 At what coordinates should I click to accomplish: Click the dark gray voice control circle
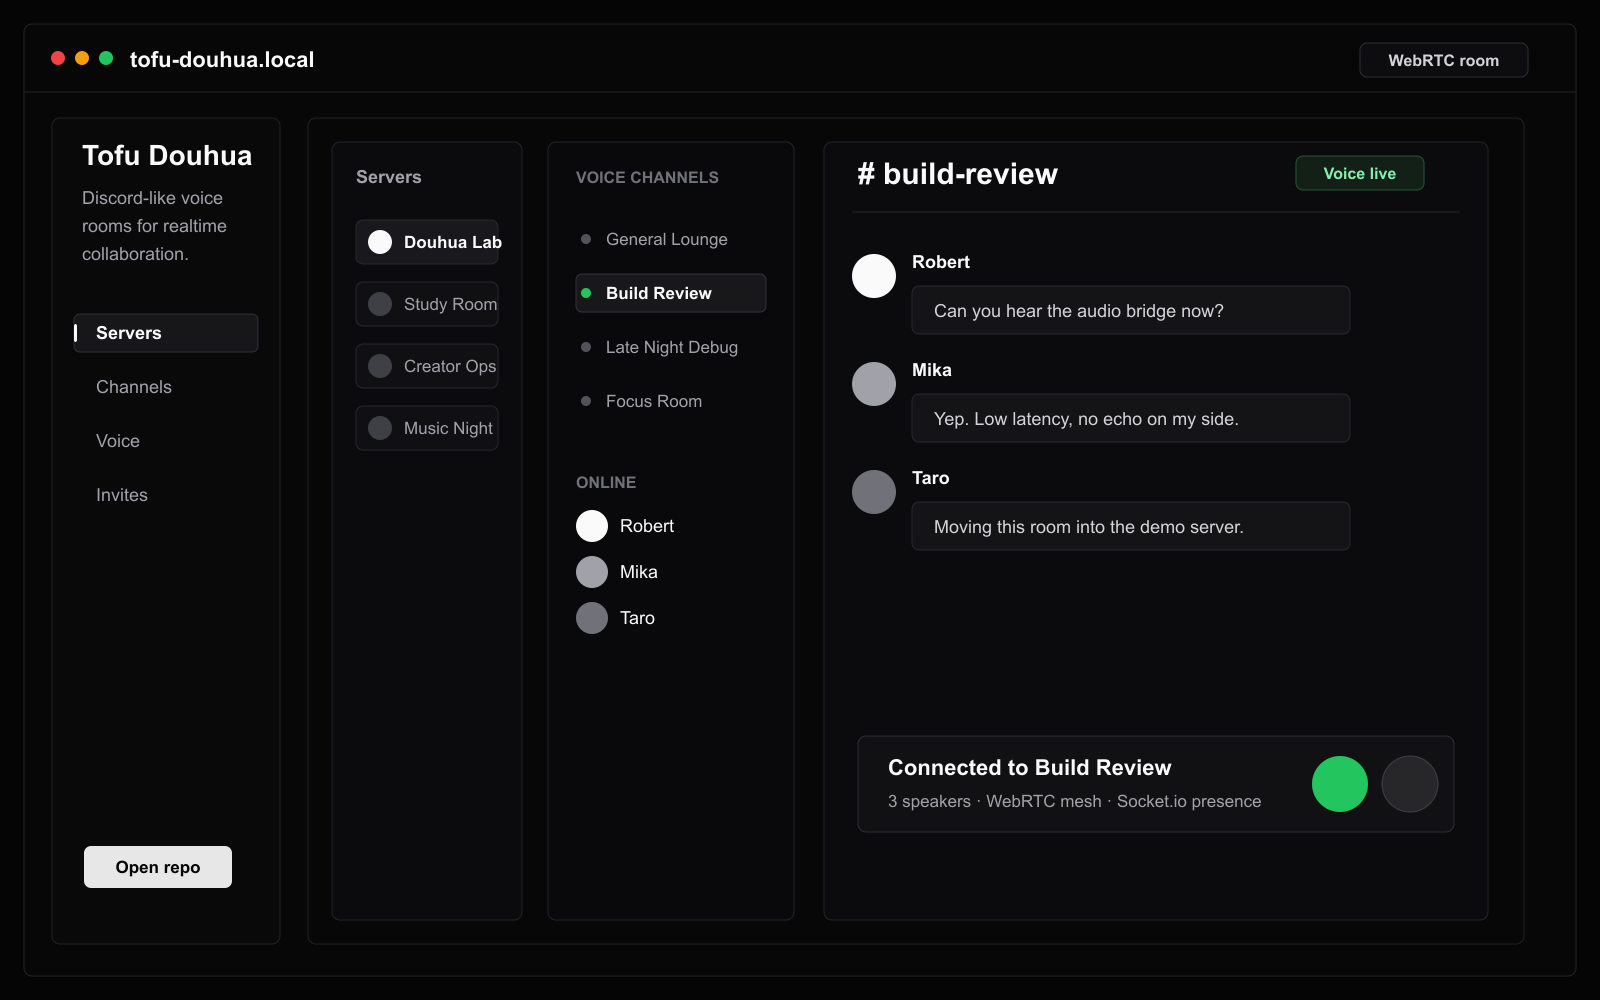pos(1410,784)
